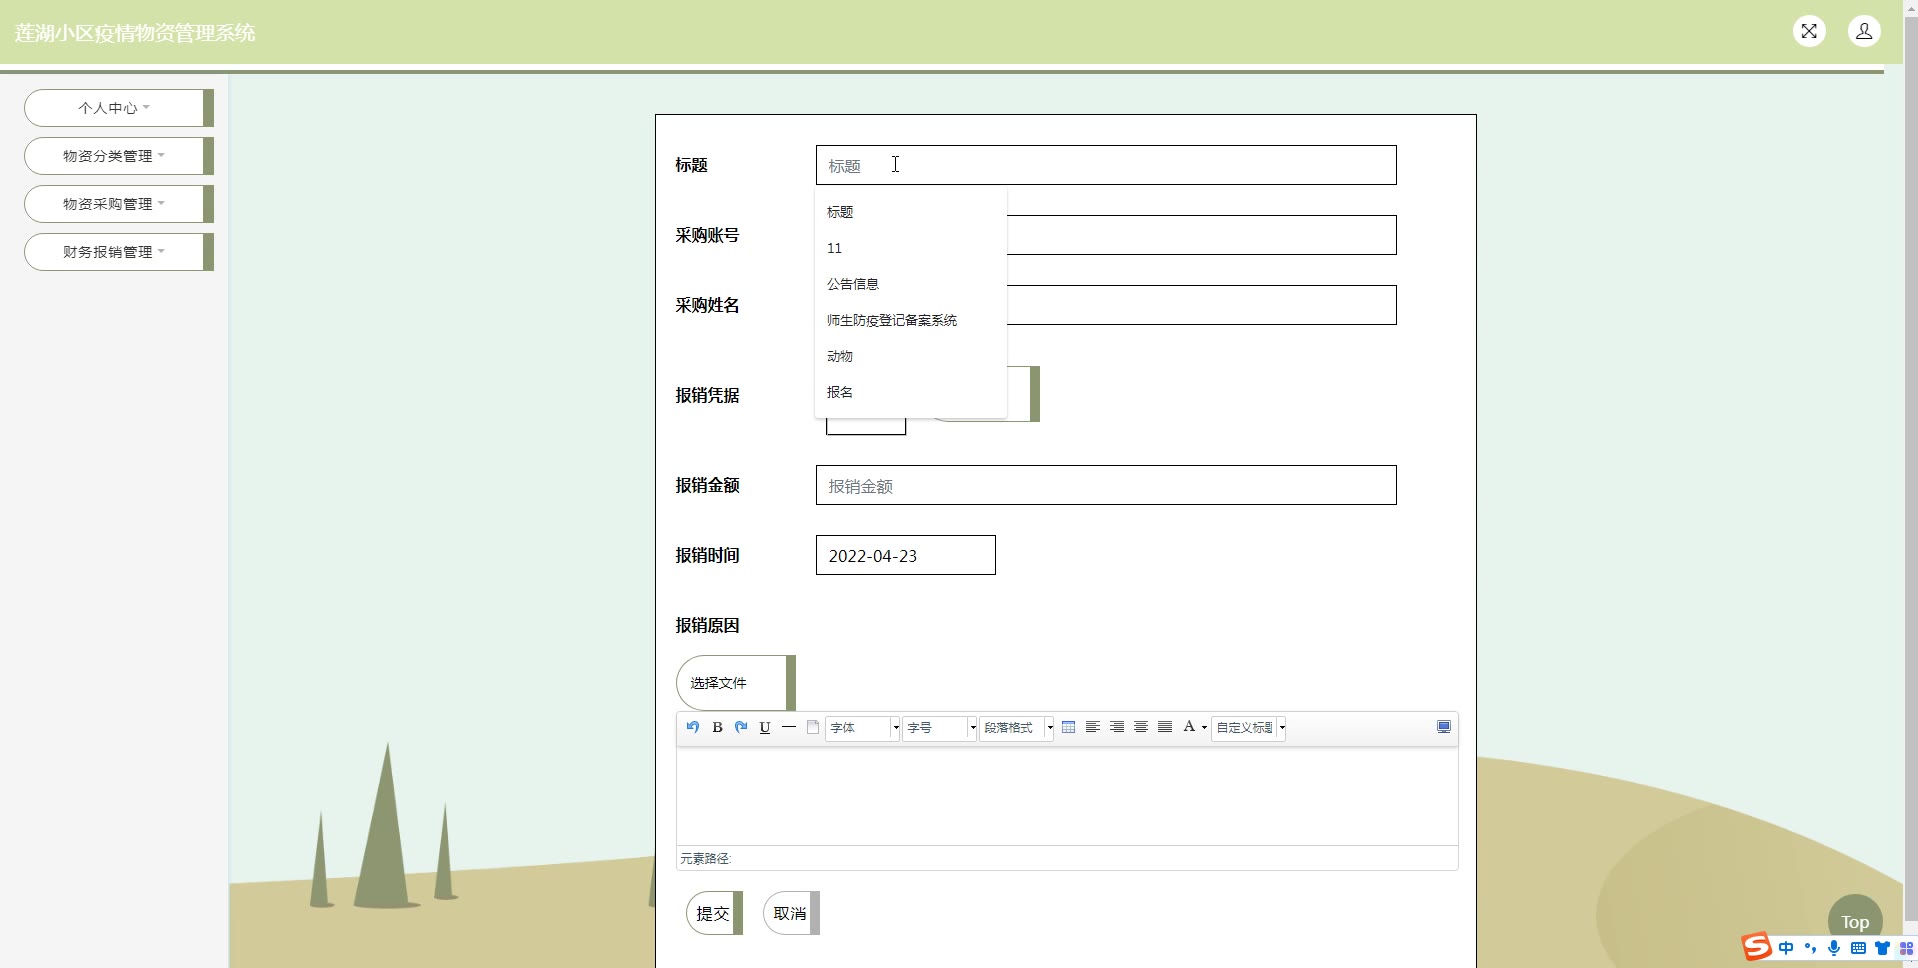
Task: Choose 报名 from the autocomplete list
Action: (x=910, y=392)
